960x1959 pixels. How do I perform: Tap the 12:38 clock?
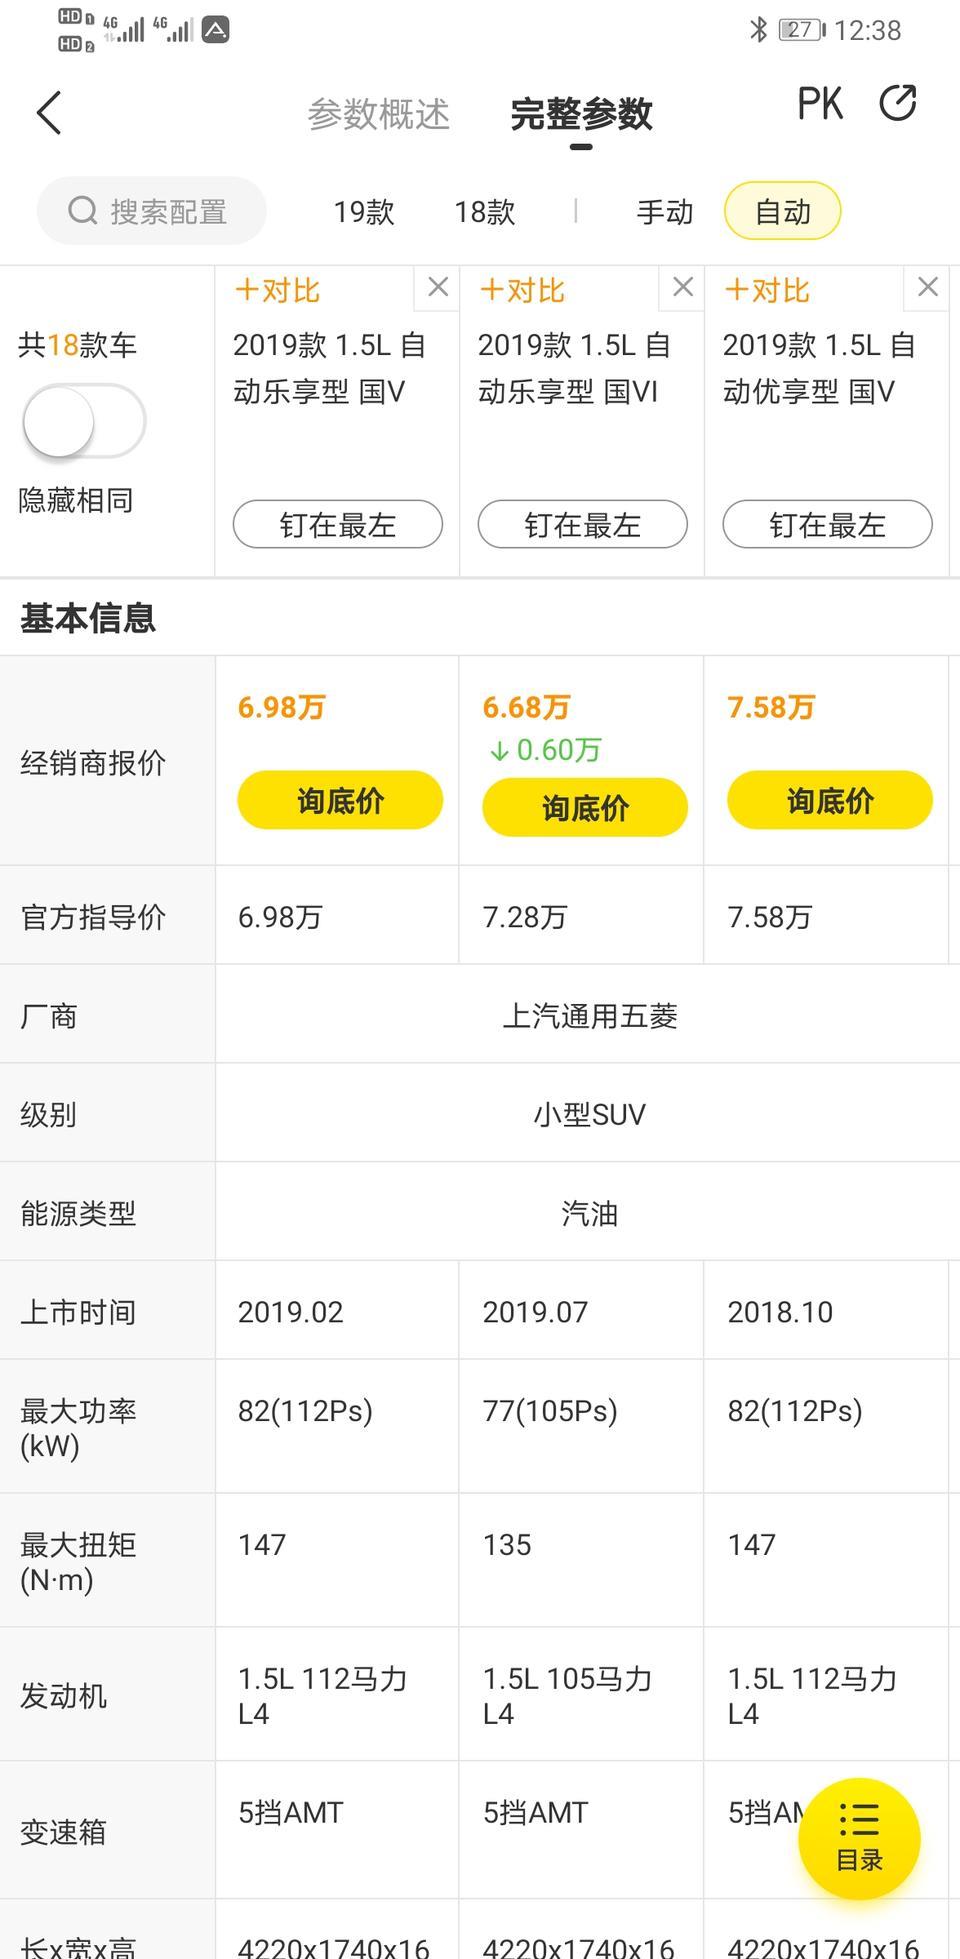coord(868,31)
